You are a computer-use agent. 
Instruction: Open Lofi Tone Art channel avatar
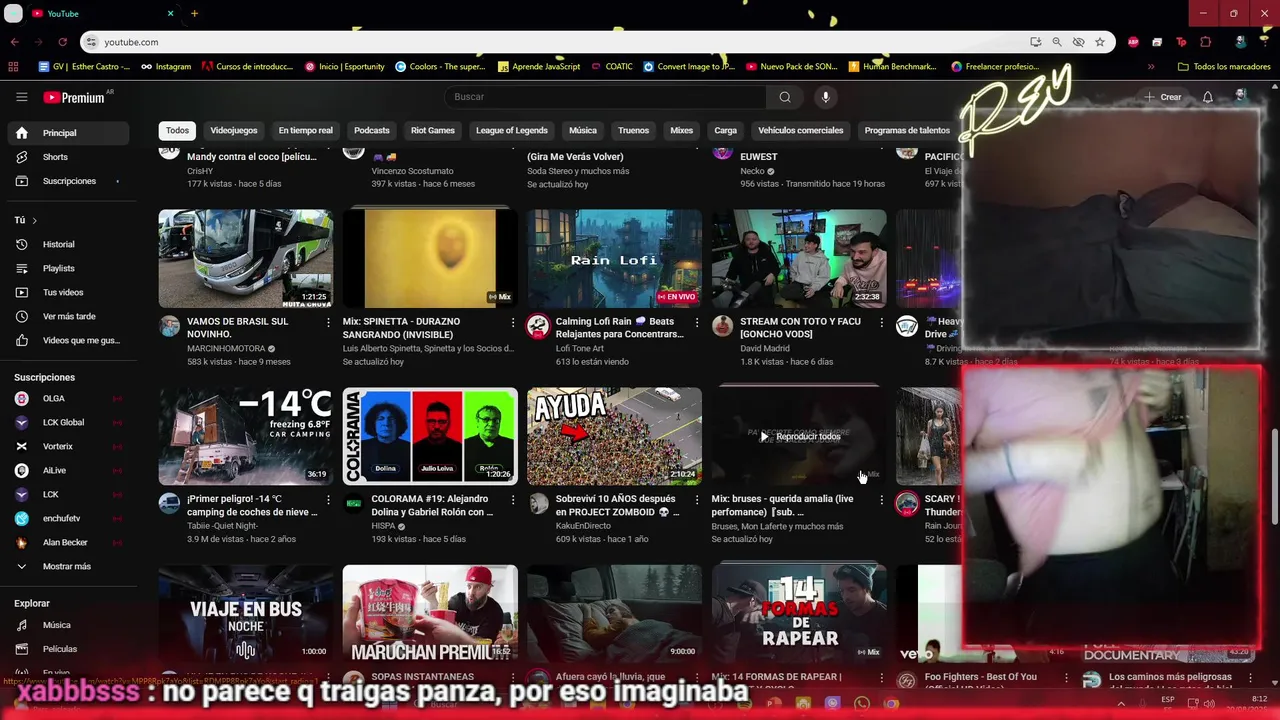tap(538, 326)
